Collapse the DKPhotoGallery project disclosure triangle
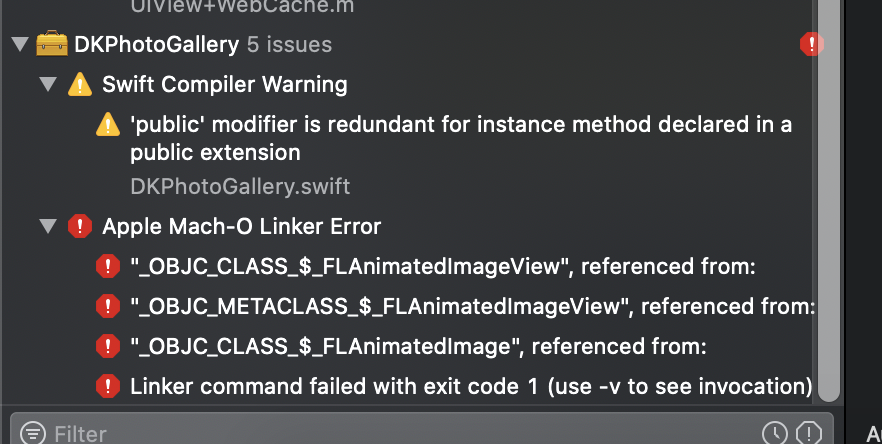The height and width of the screenshot is (444, 882). click(x=20, y=44)
